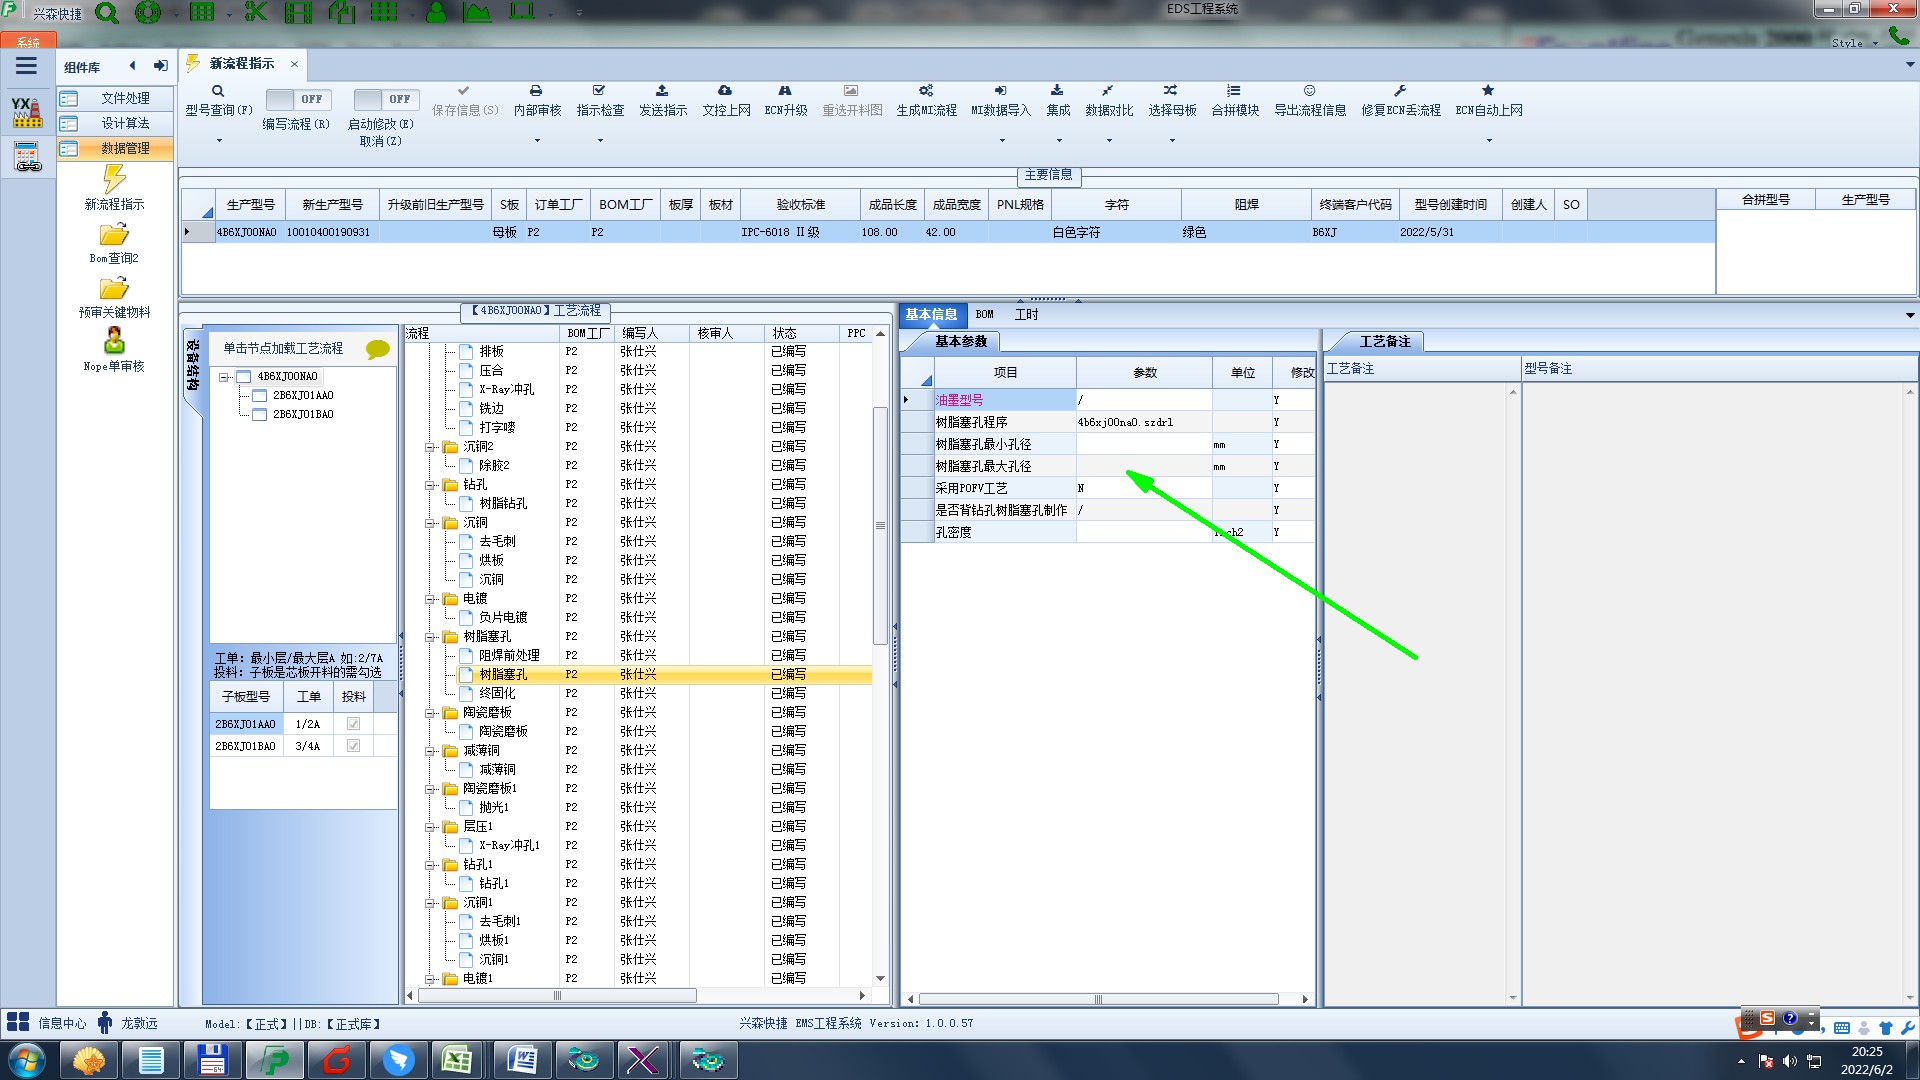Click the 发送指示 upload icon

662,90
